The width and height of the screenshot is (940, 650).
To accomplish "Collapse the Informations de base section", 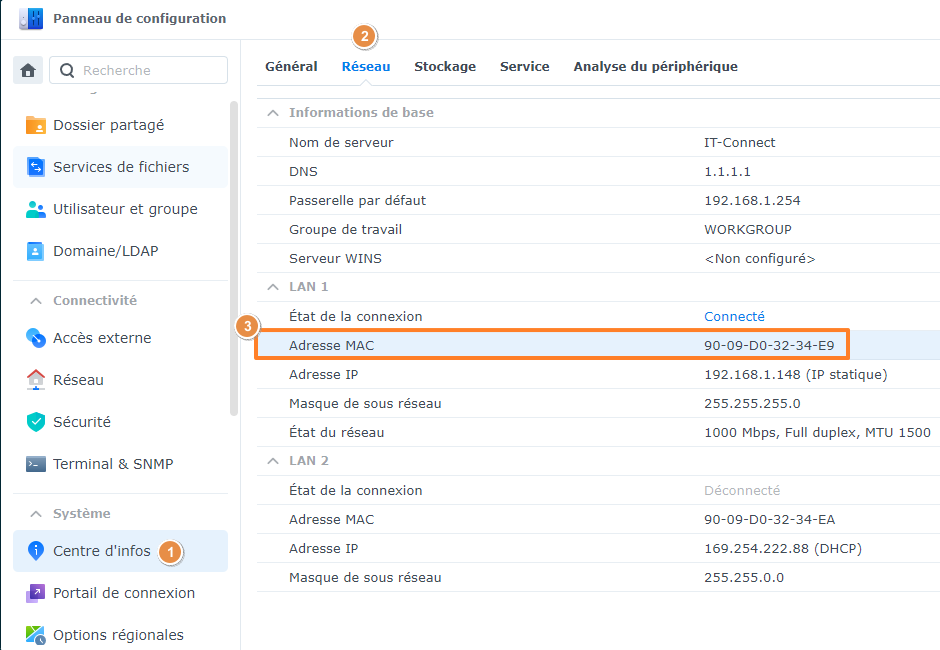I will [273, 112].
